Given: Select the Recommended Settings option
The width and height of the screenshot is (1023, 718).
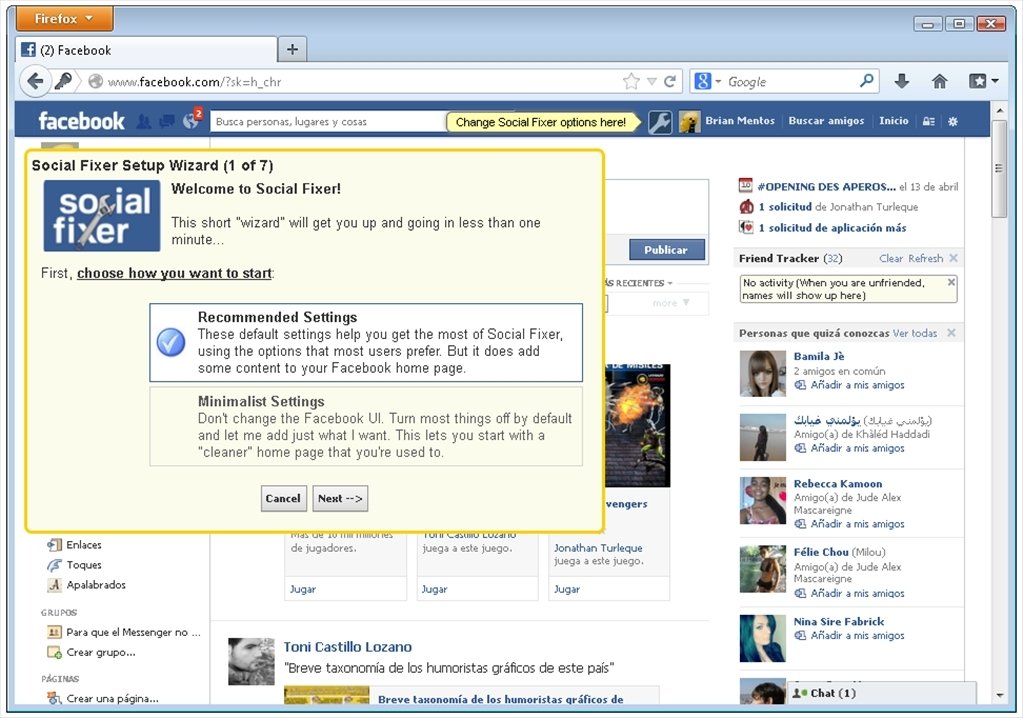Looking at the screenshot, I should (366, 342).
